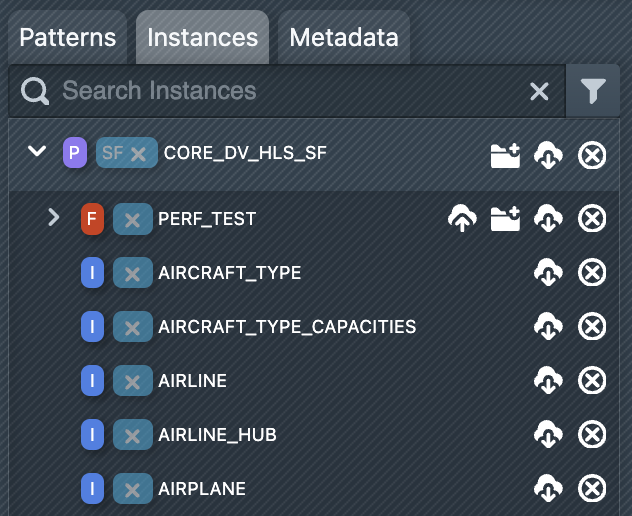Remove AIRLINE with the circled X icon
Image resolution: width=632 pixels, height=516 pixels.
tap(592, 381)
